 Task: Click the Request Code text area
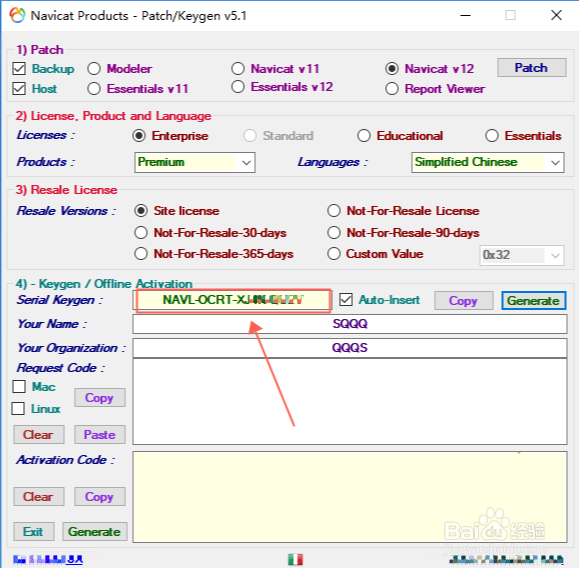point(350,402)
